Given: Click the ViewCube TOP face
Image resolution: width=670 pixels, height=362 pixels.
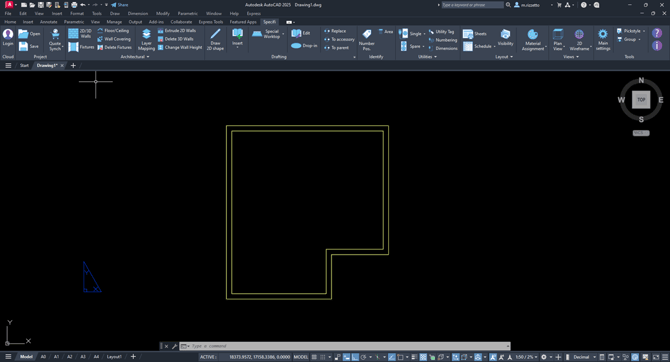Looking at the screenshot, I should (641, 100).
